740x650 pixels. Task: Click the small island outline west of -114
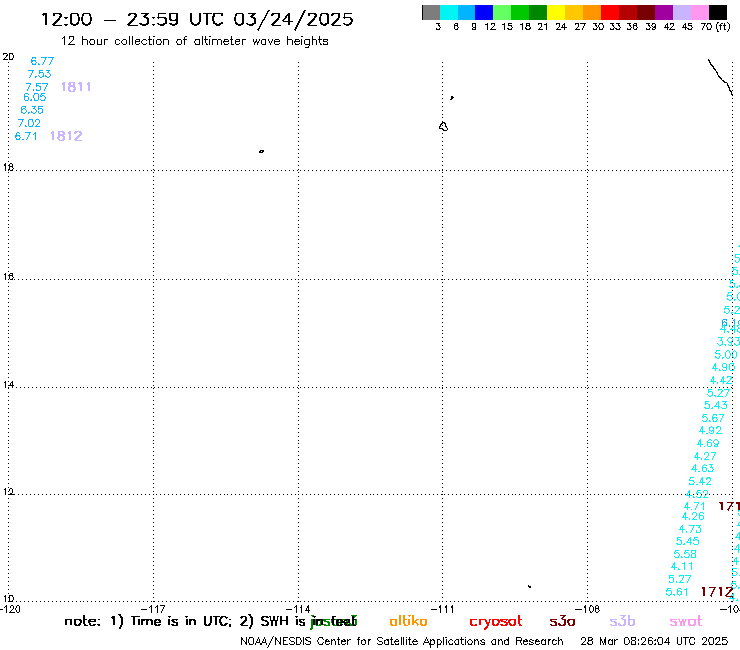click(x=261, y=152)
